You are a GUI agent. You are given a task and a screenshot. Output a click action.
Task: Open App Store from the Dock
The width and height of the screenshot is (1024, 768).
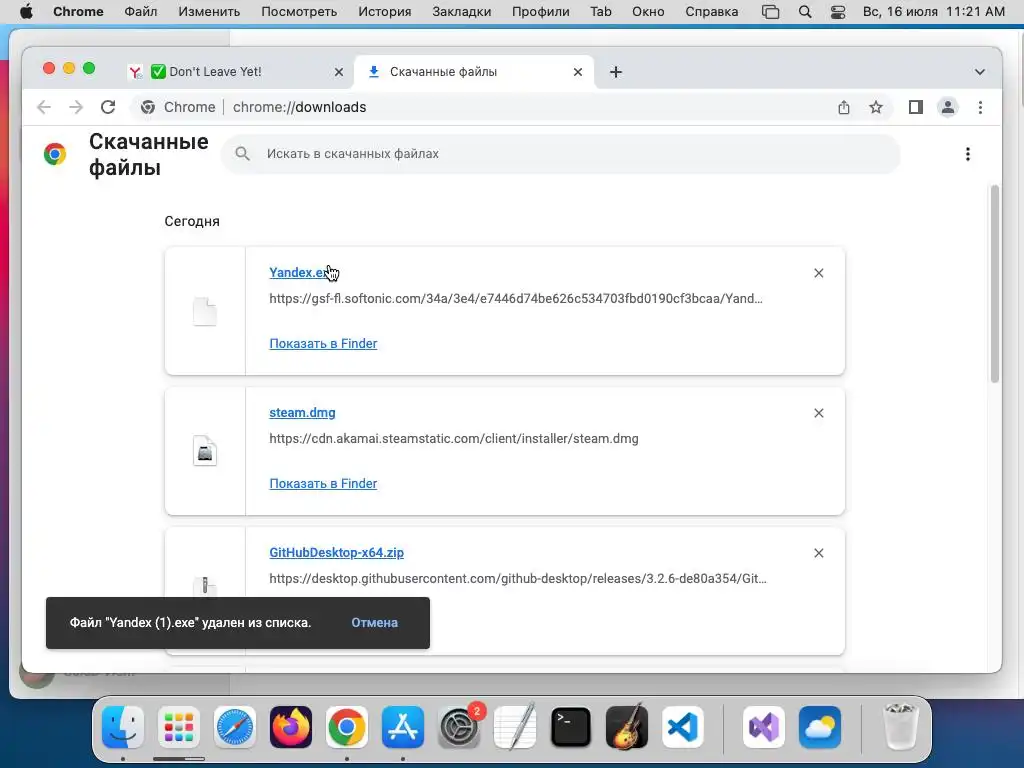(x=403, y=727)
